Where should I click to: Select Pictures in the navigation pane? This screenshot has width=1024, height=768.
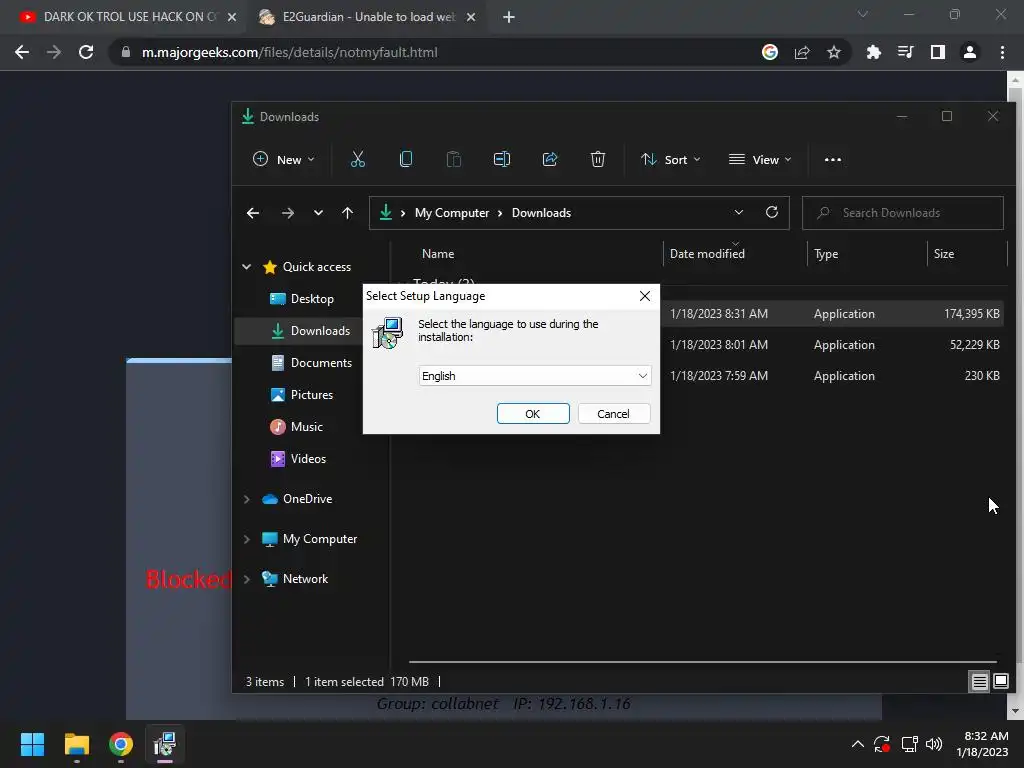click(302, 395)
